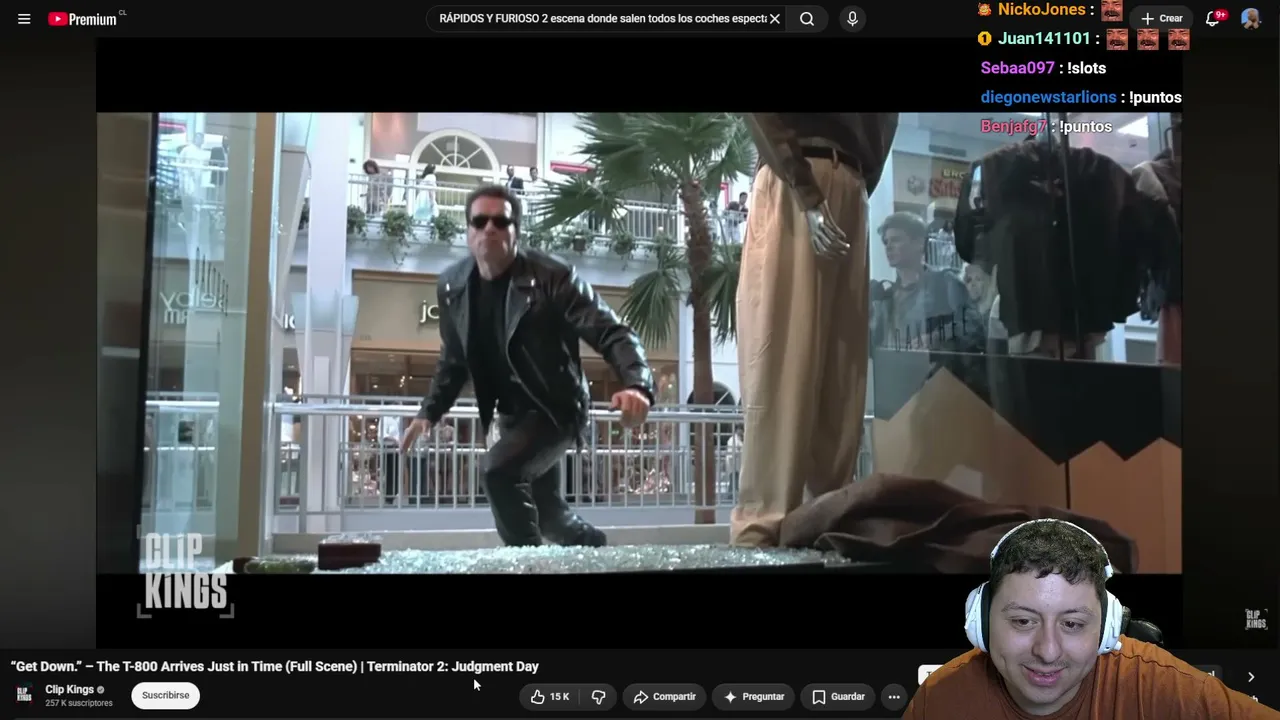Save the video with Guardar
This screenshot has width=1280, height=720.
click(x=838, y=696)
